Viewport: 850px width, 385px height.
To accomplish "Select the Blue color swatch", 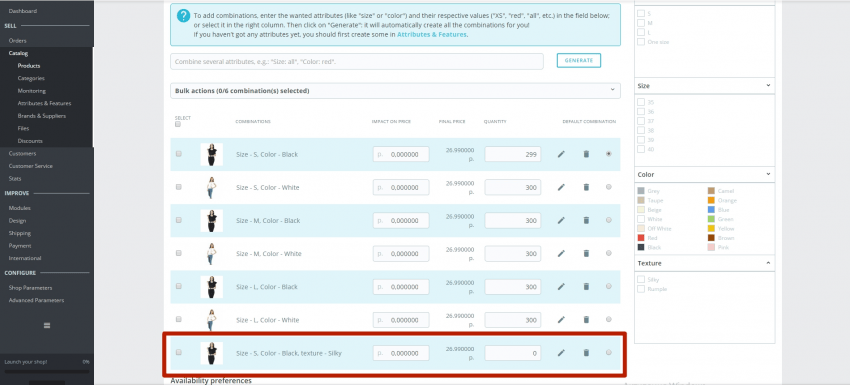I will 711,210.
